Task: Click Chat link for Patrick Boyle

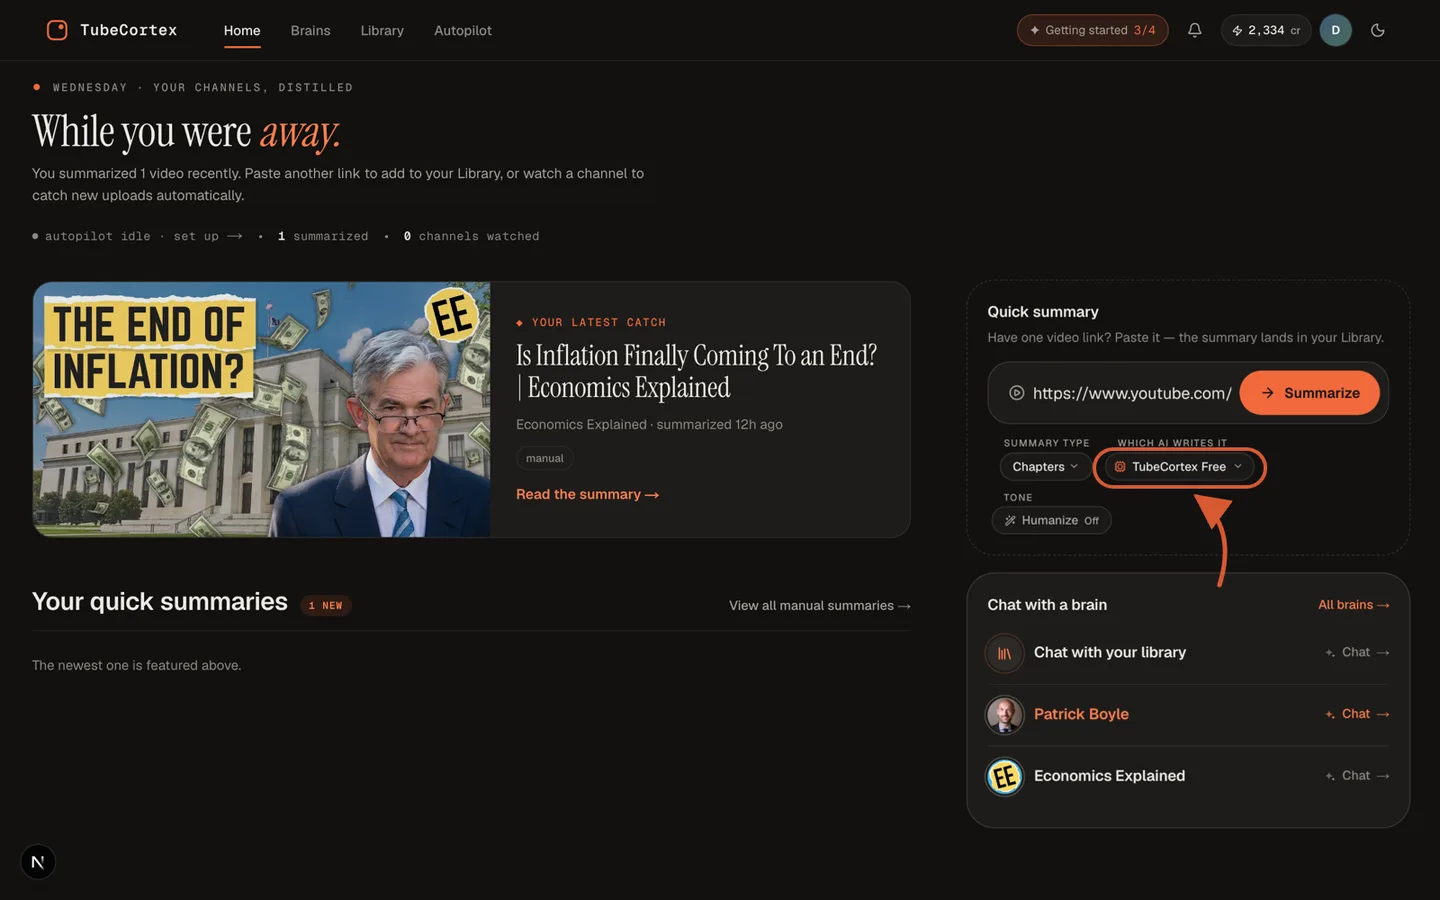Action: 1357,714
